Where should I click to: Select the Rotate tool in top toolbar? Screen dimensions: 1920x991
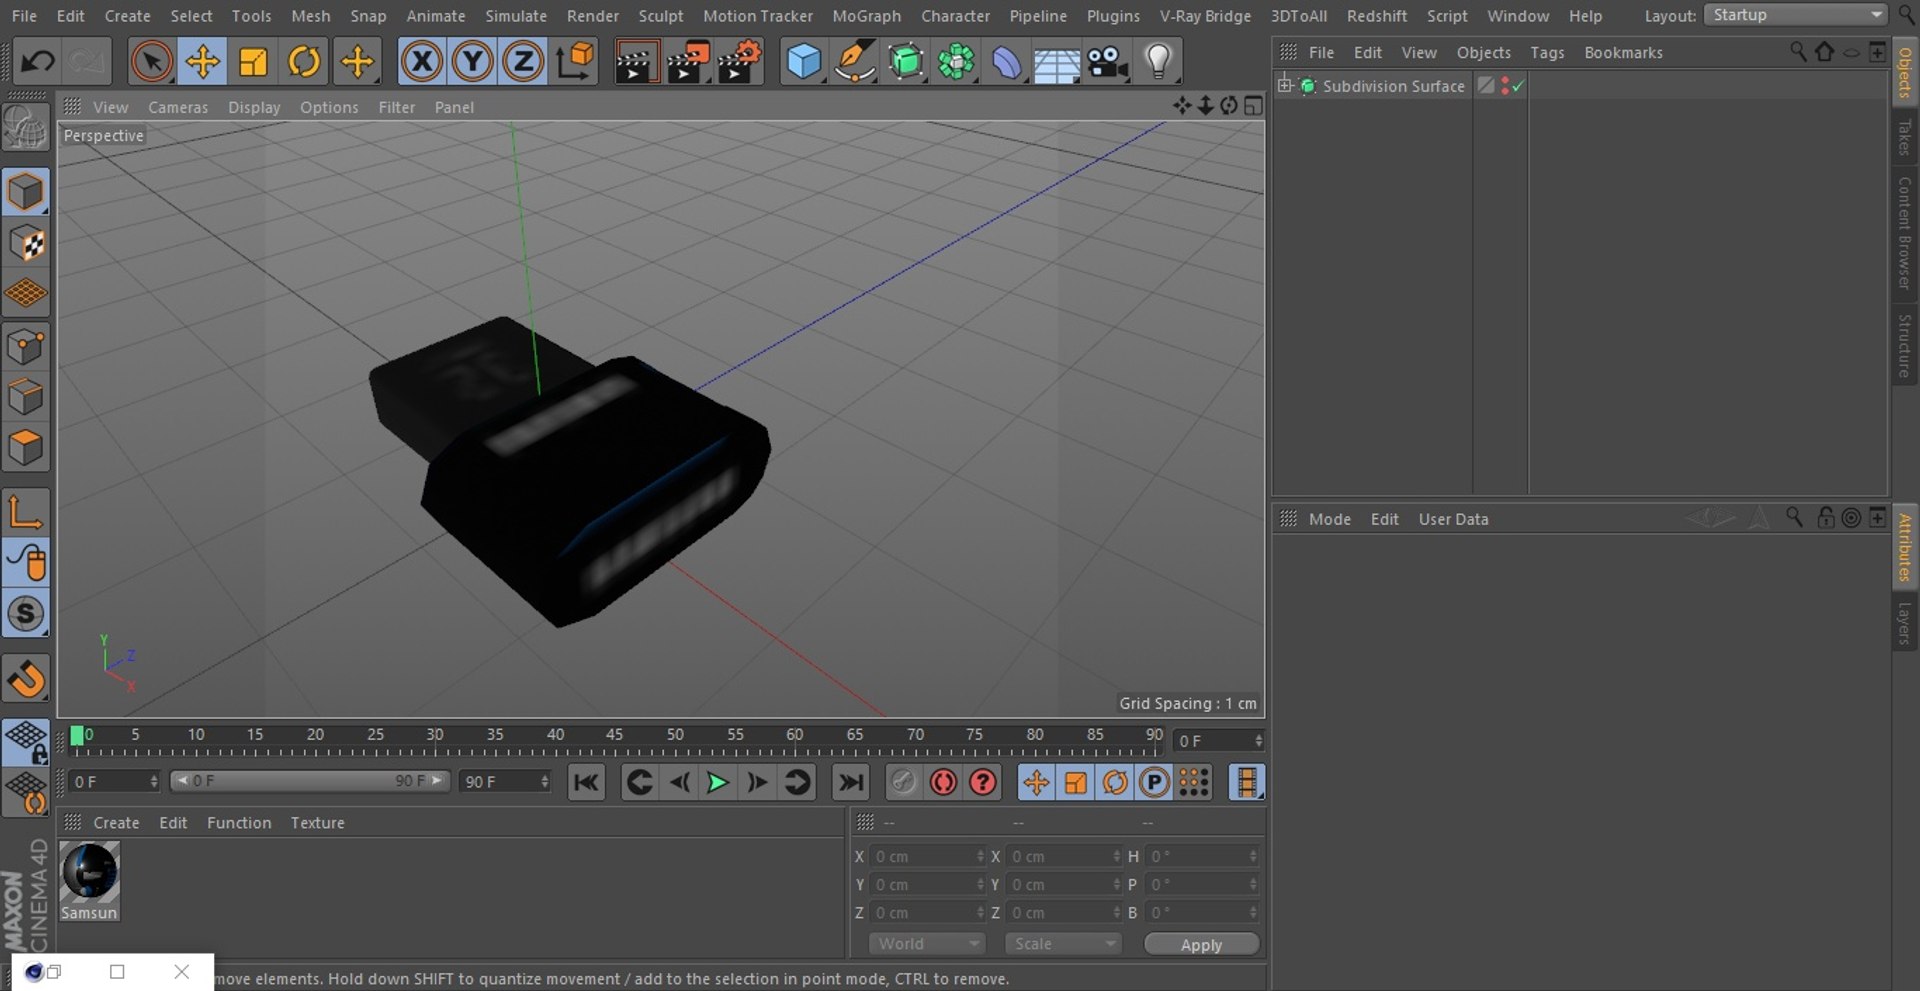[x=304, y=62]
